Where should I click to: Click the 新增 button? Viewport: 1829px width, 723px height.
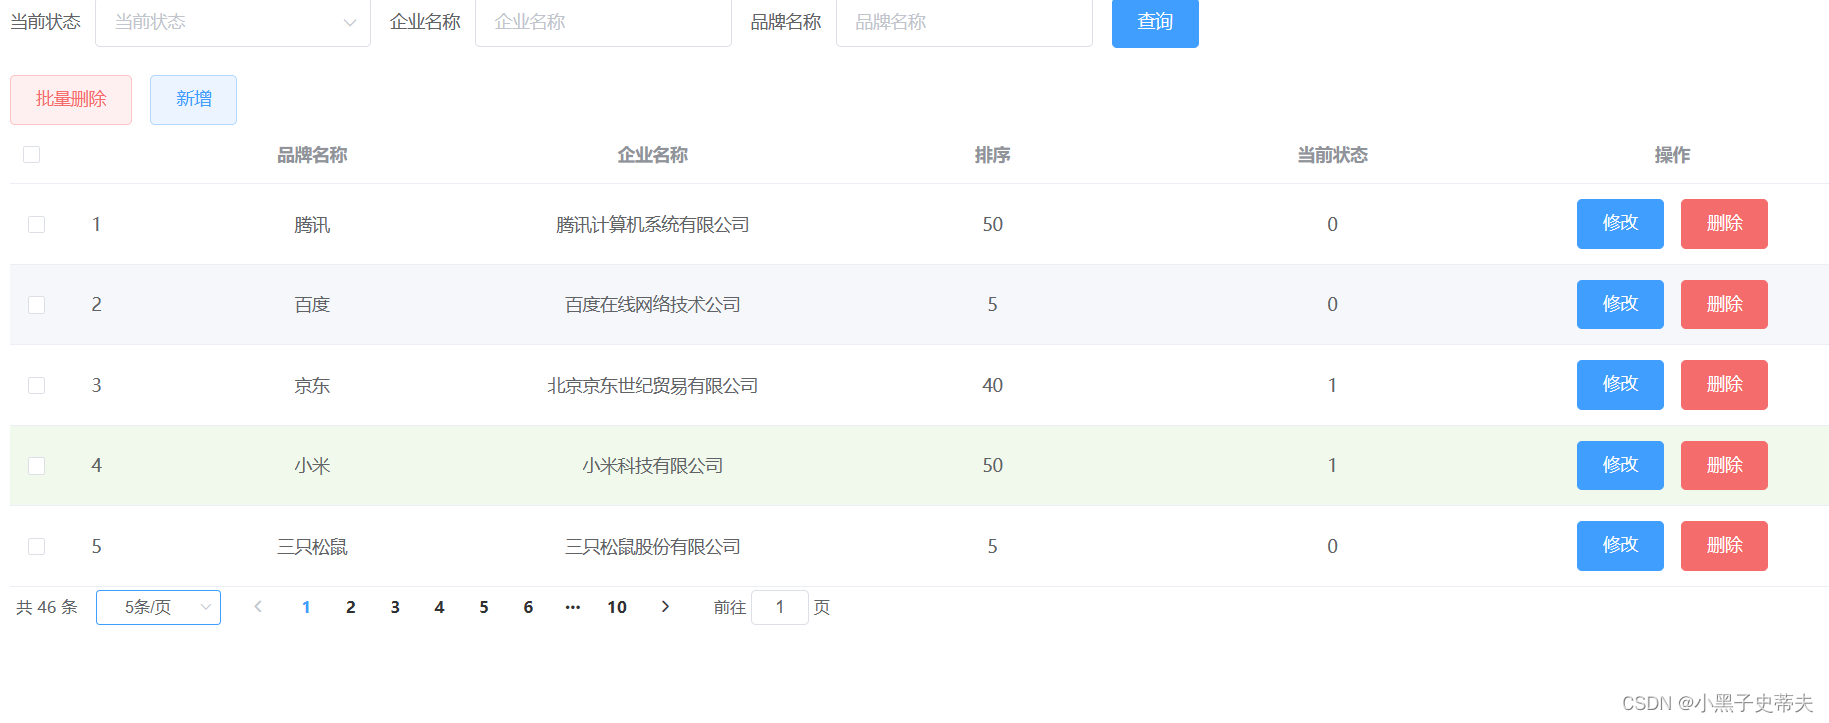click(193, 100)
